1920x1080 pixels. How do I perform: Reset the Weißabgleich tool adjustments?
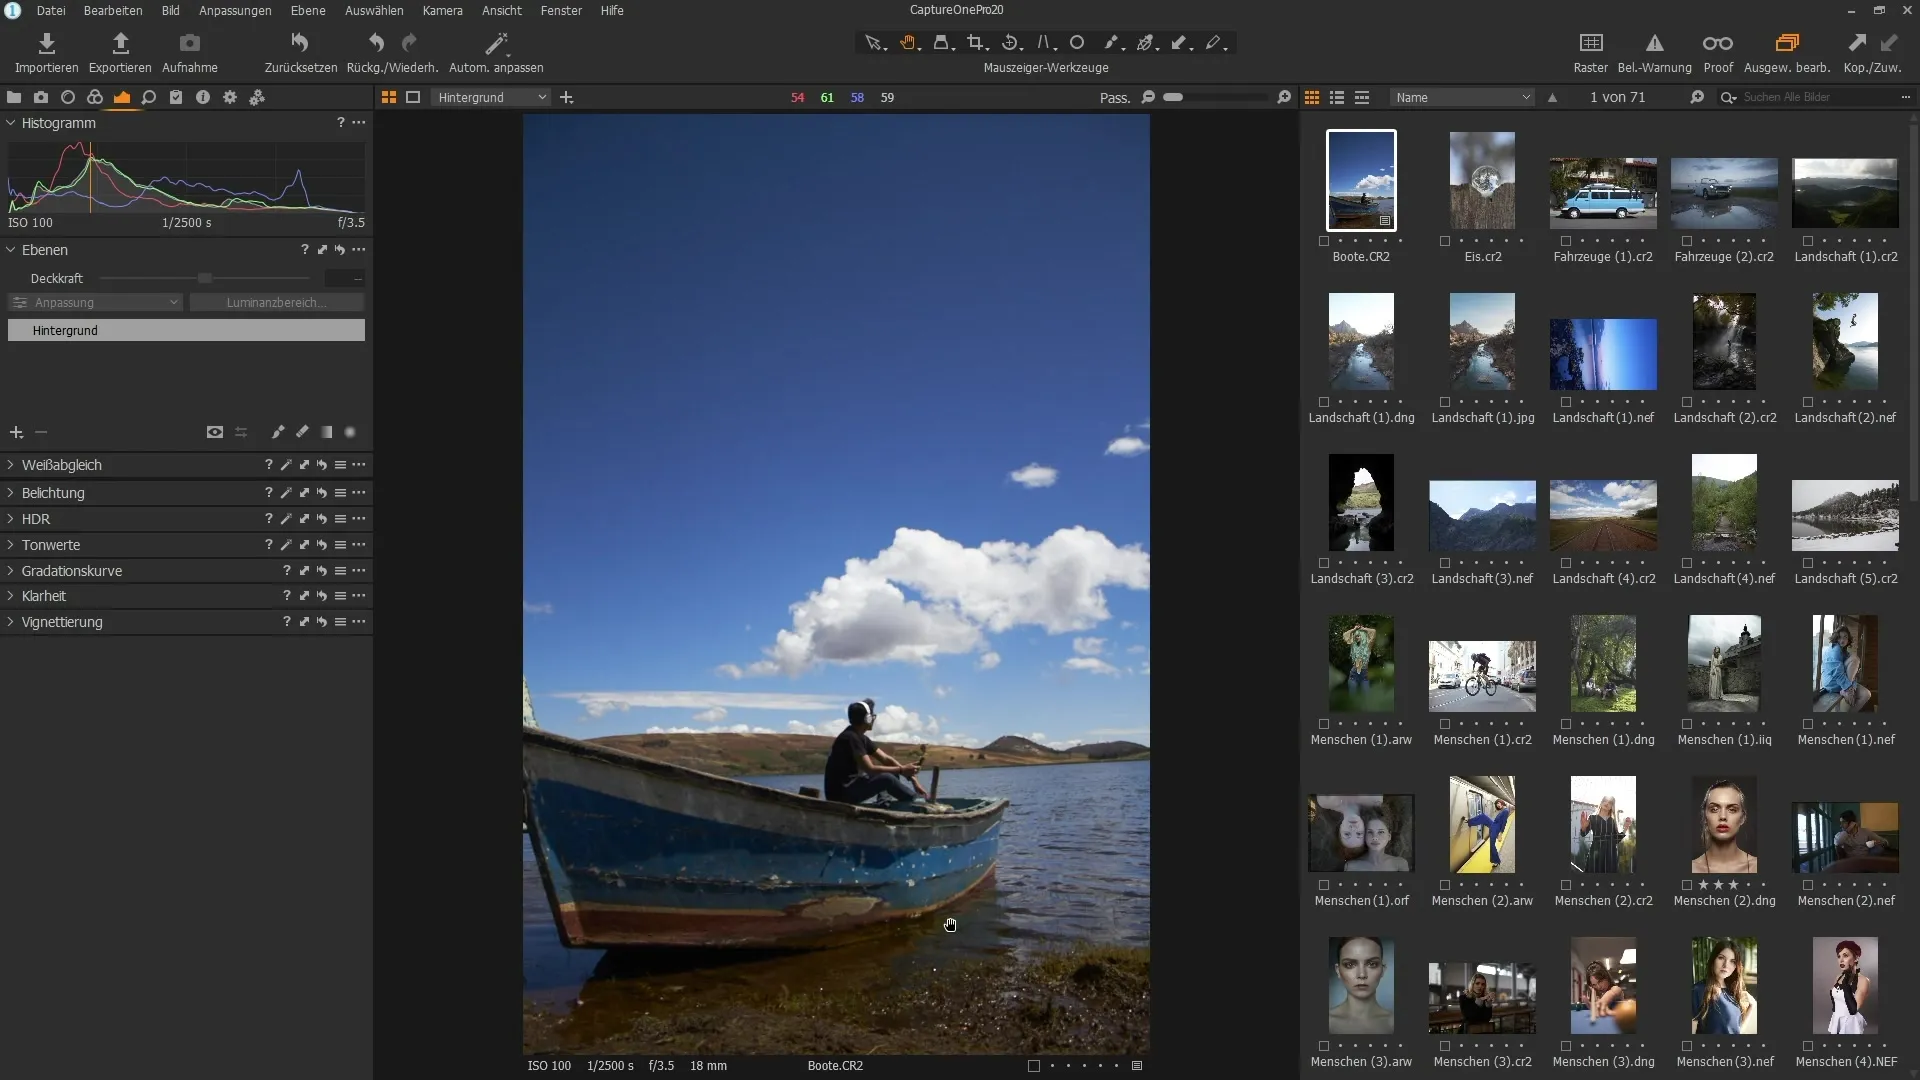pos(322,465)
